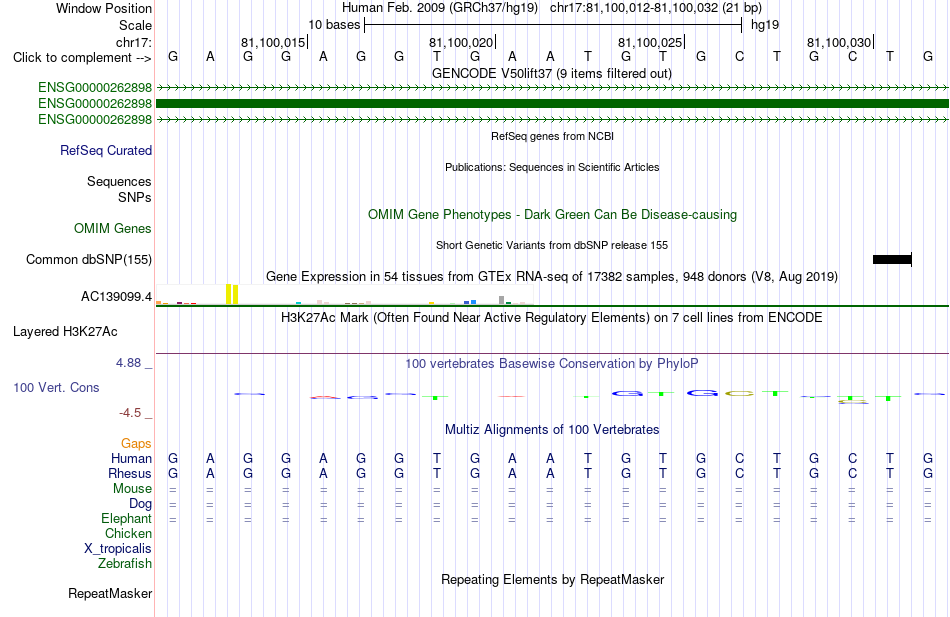Image resolution: width=950 pixels, height=617 pixels.
Task: Click the '10 bases' scale bar
Action: (x=553, y=25)
